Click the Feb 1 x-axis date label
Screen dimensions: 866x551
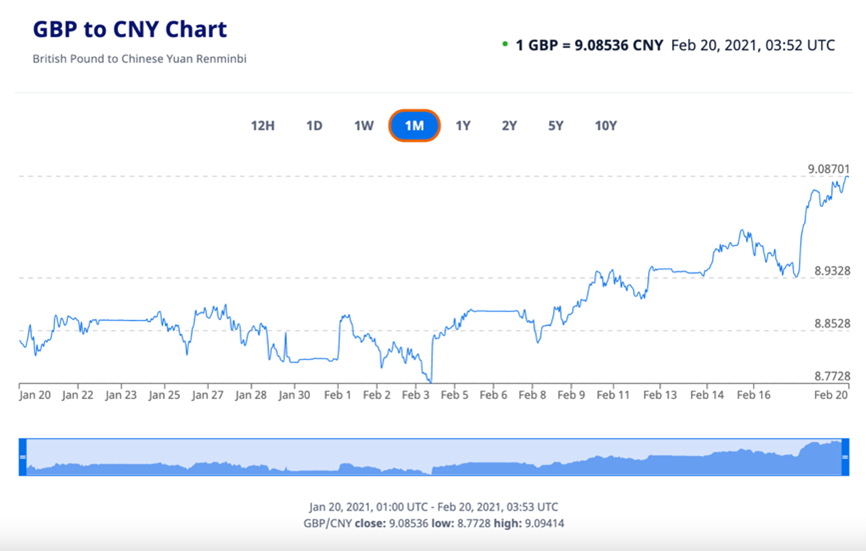[x=339, y=395]
